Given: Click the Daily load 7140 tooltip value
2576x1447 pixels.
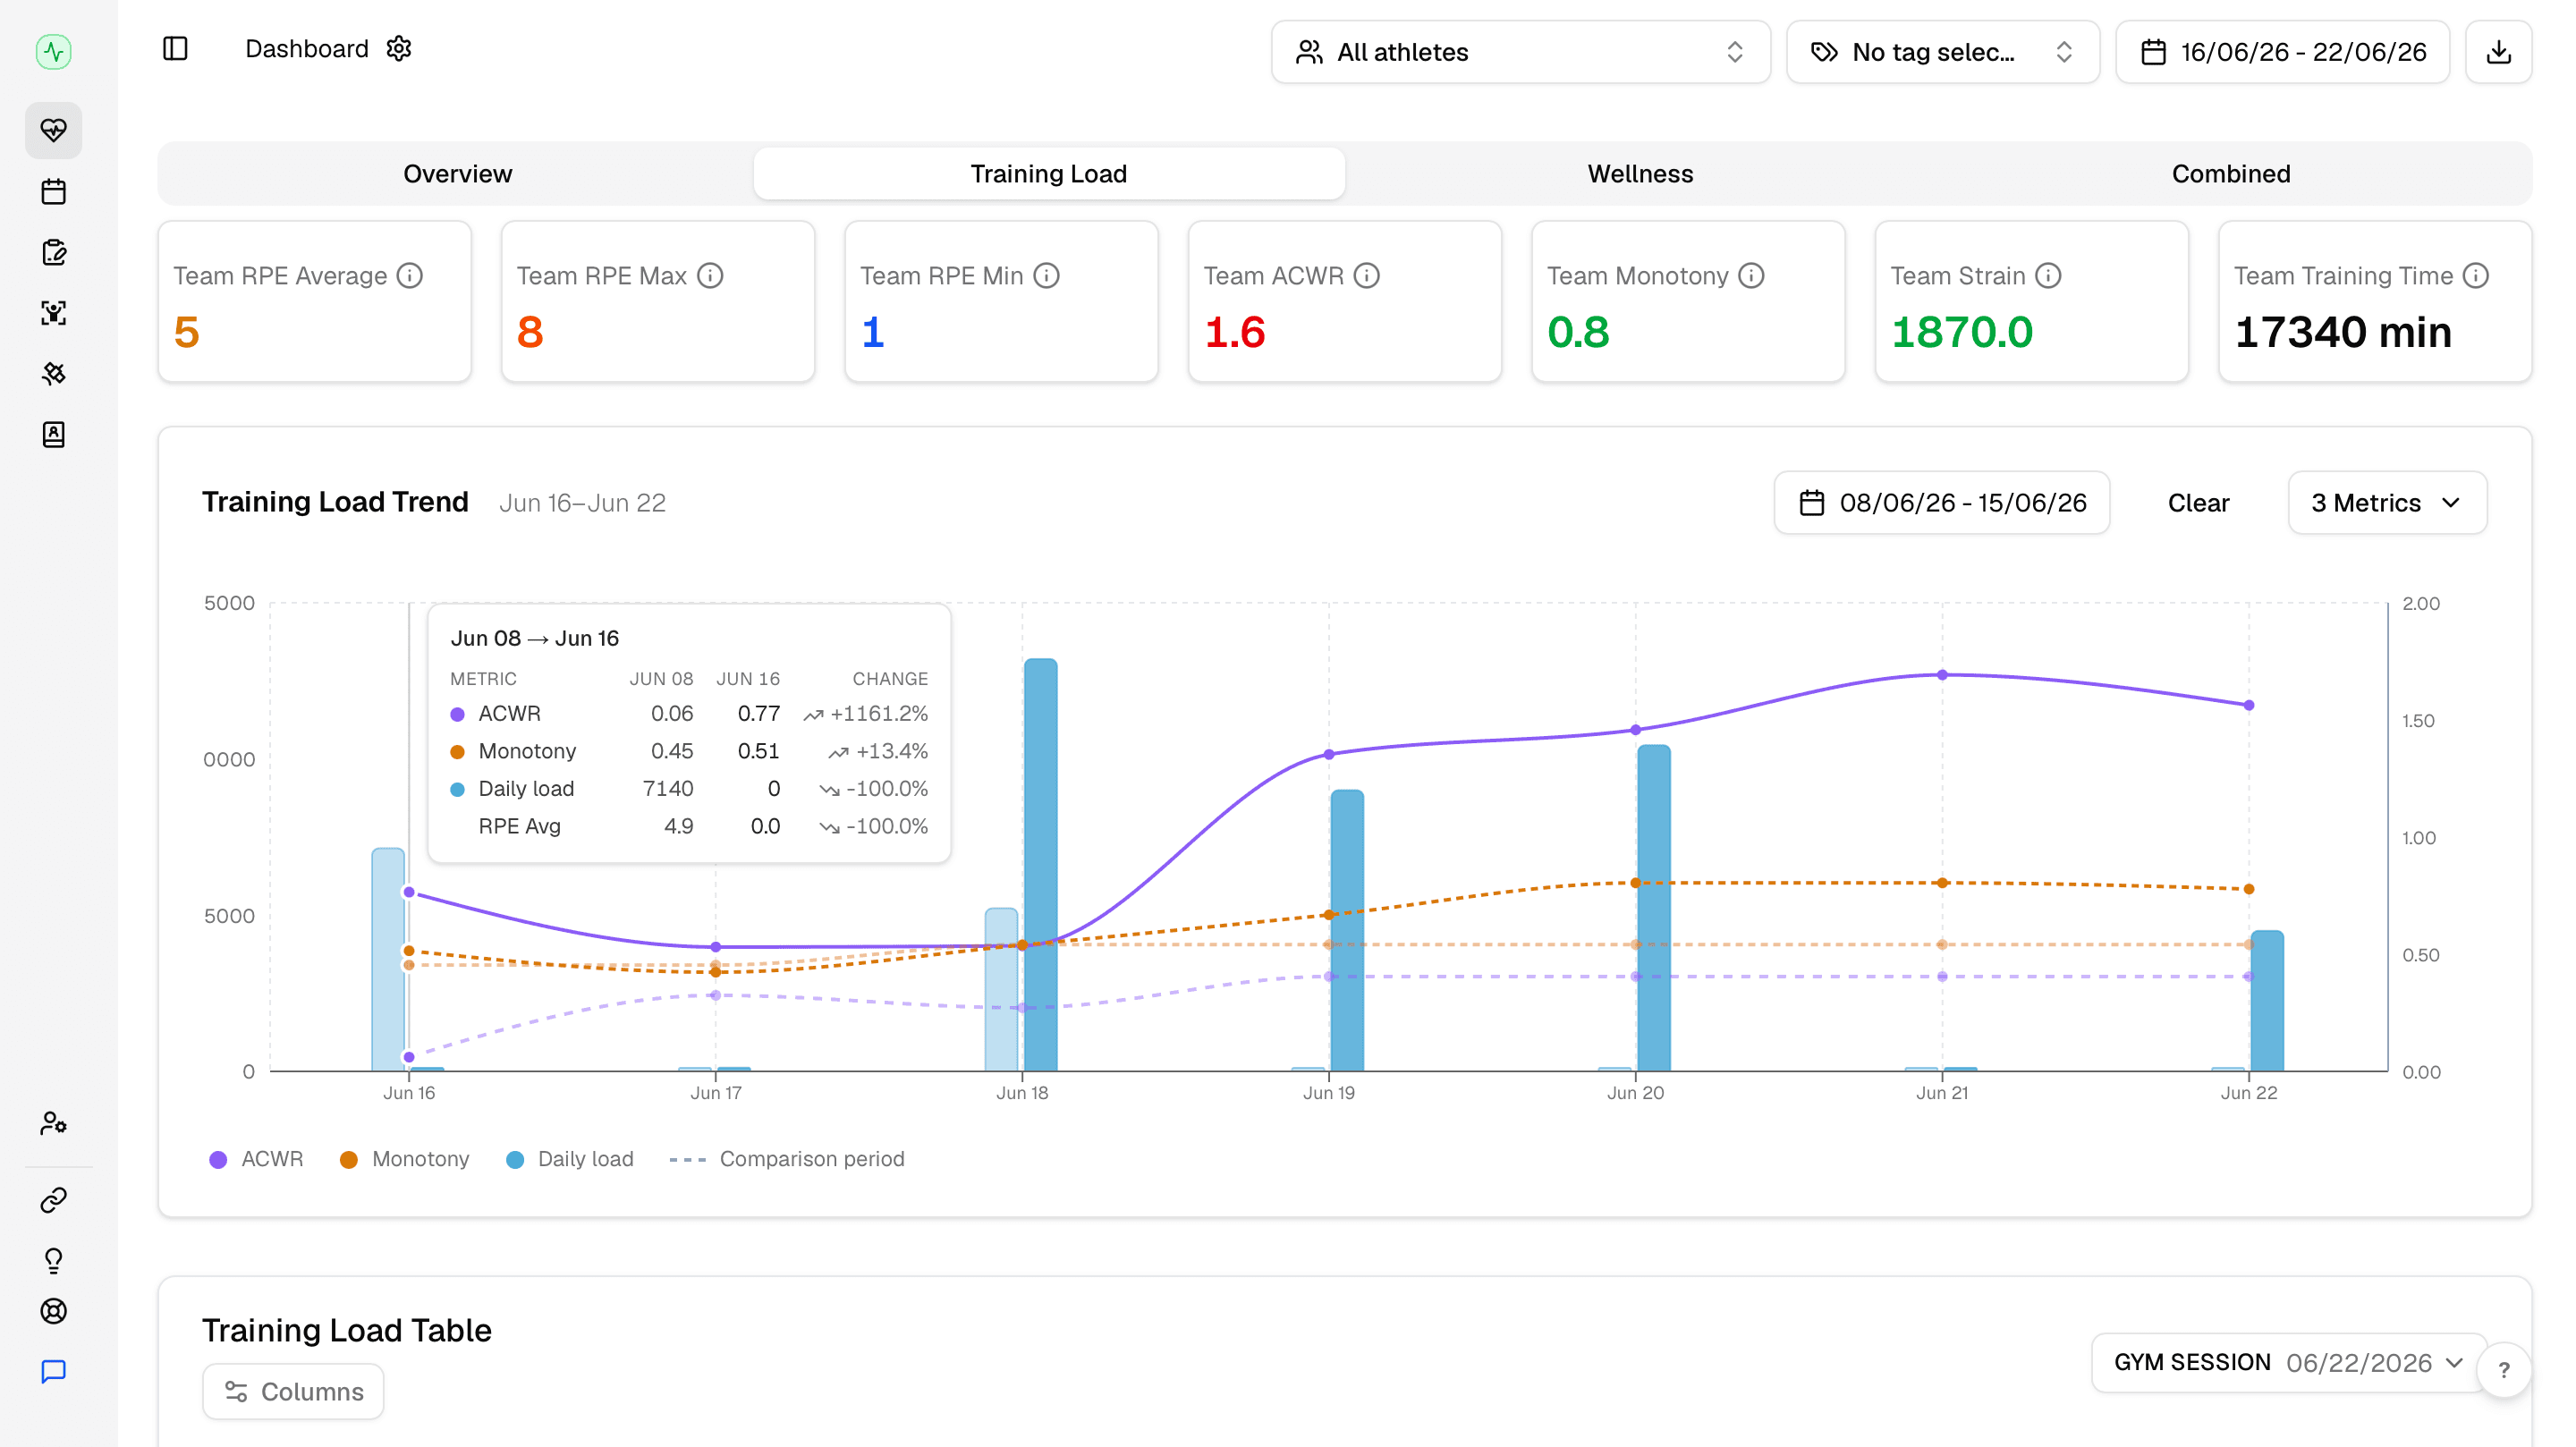Looking at the screenshot, I should click(x=668, y=789).
